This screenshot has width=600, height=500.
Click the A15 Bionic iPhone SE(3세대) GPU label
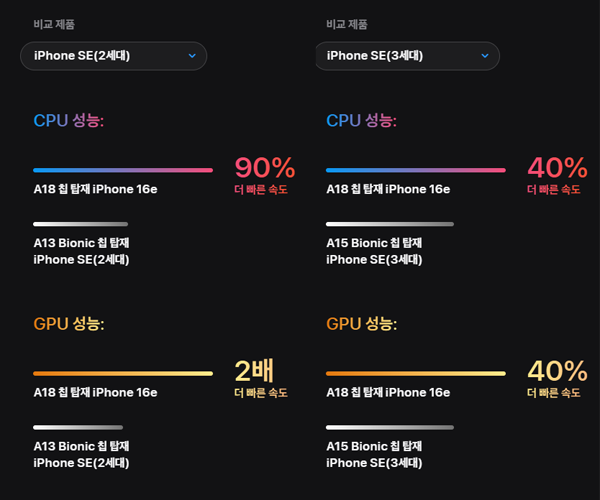coord(374,454)
